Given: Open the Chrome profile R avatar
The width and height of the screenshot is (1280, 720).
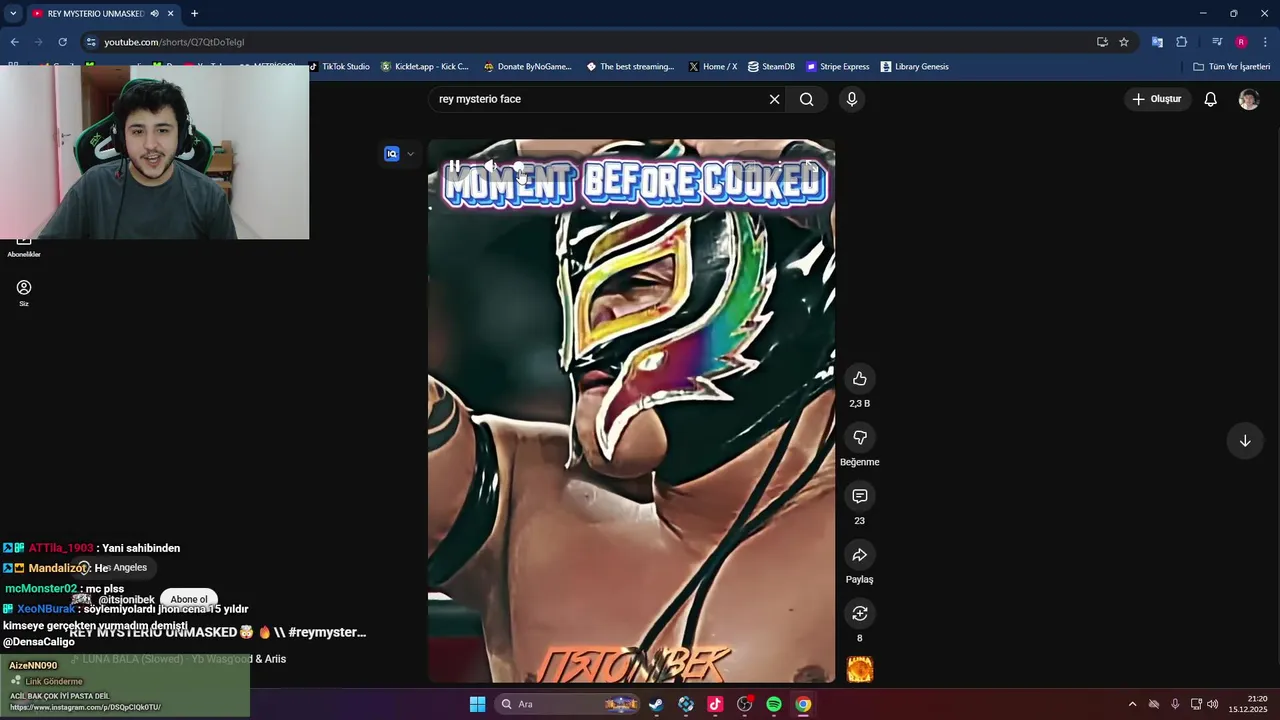Looking at the screenshot, I should coord(1241,42).
